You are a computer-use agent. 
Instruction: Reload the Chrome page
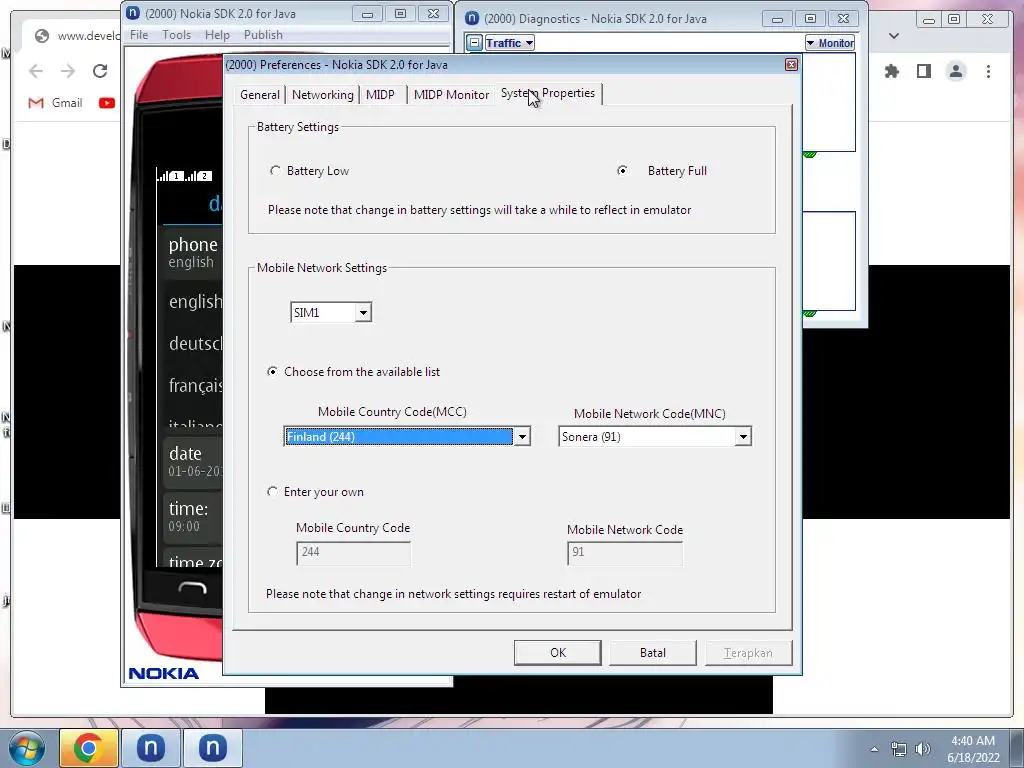[100, 71]
